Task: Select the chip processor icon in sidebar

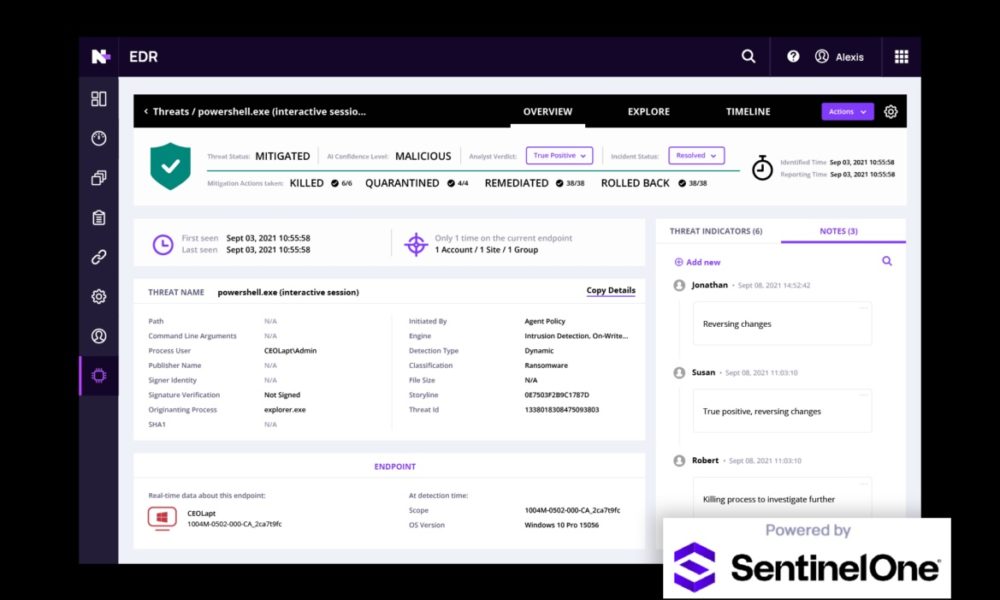Action: 99,376
